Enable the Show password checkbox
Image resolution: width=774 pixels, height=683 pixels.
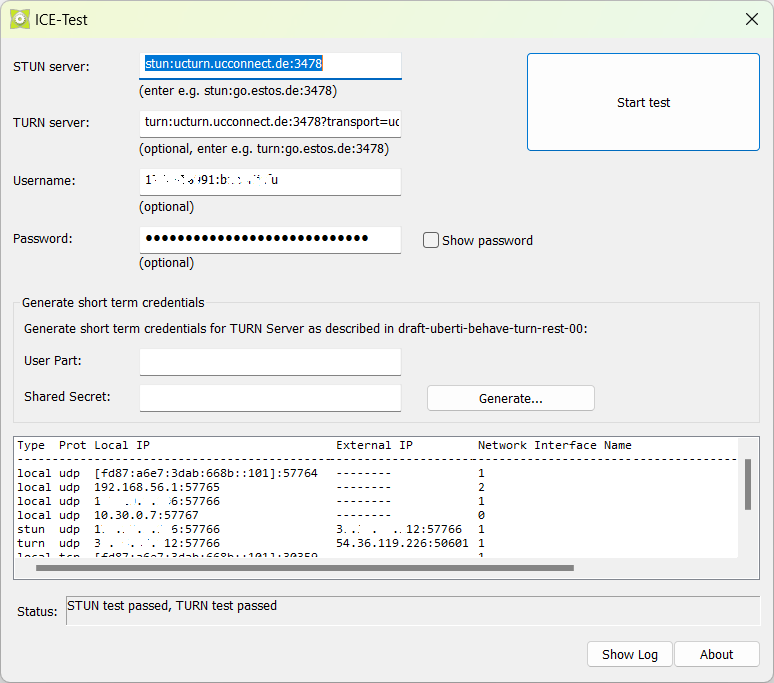click(x=431, y=240)
